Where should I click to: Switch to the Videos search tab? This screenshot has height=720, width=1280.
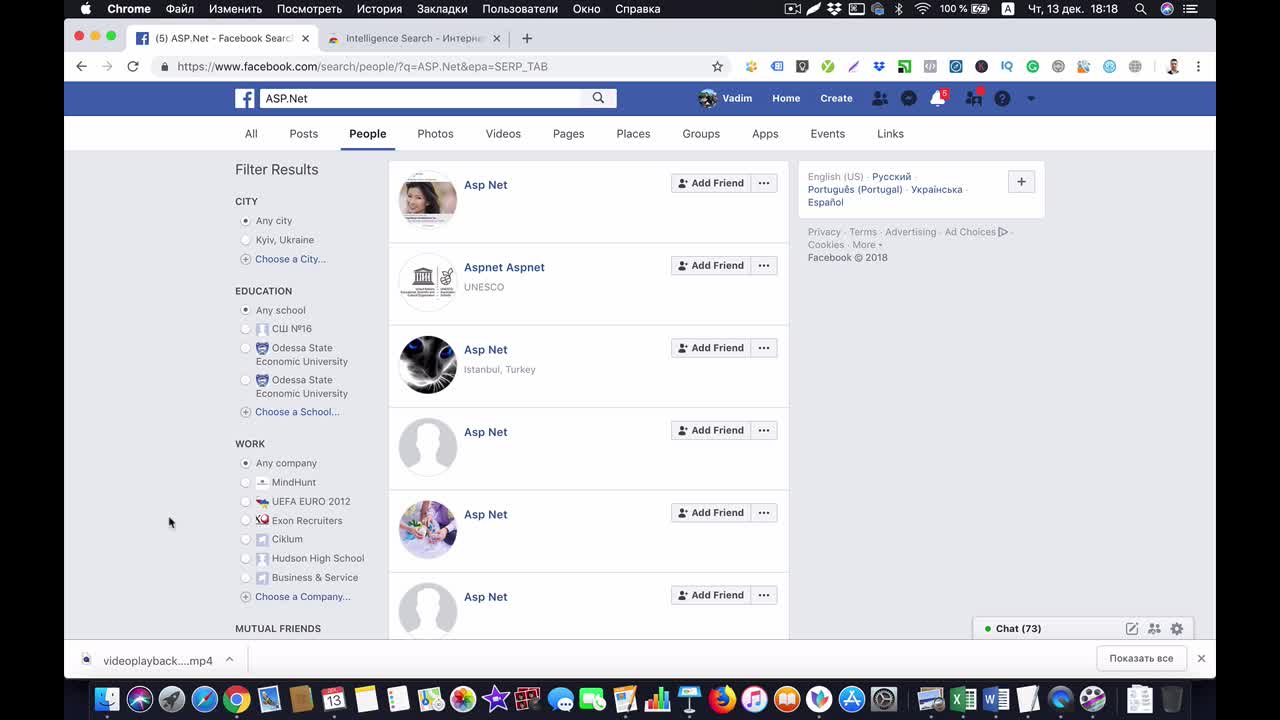tap(503, 134)
